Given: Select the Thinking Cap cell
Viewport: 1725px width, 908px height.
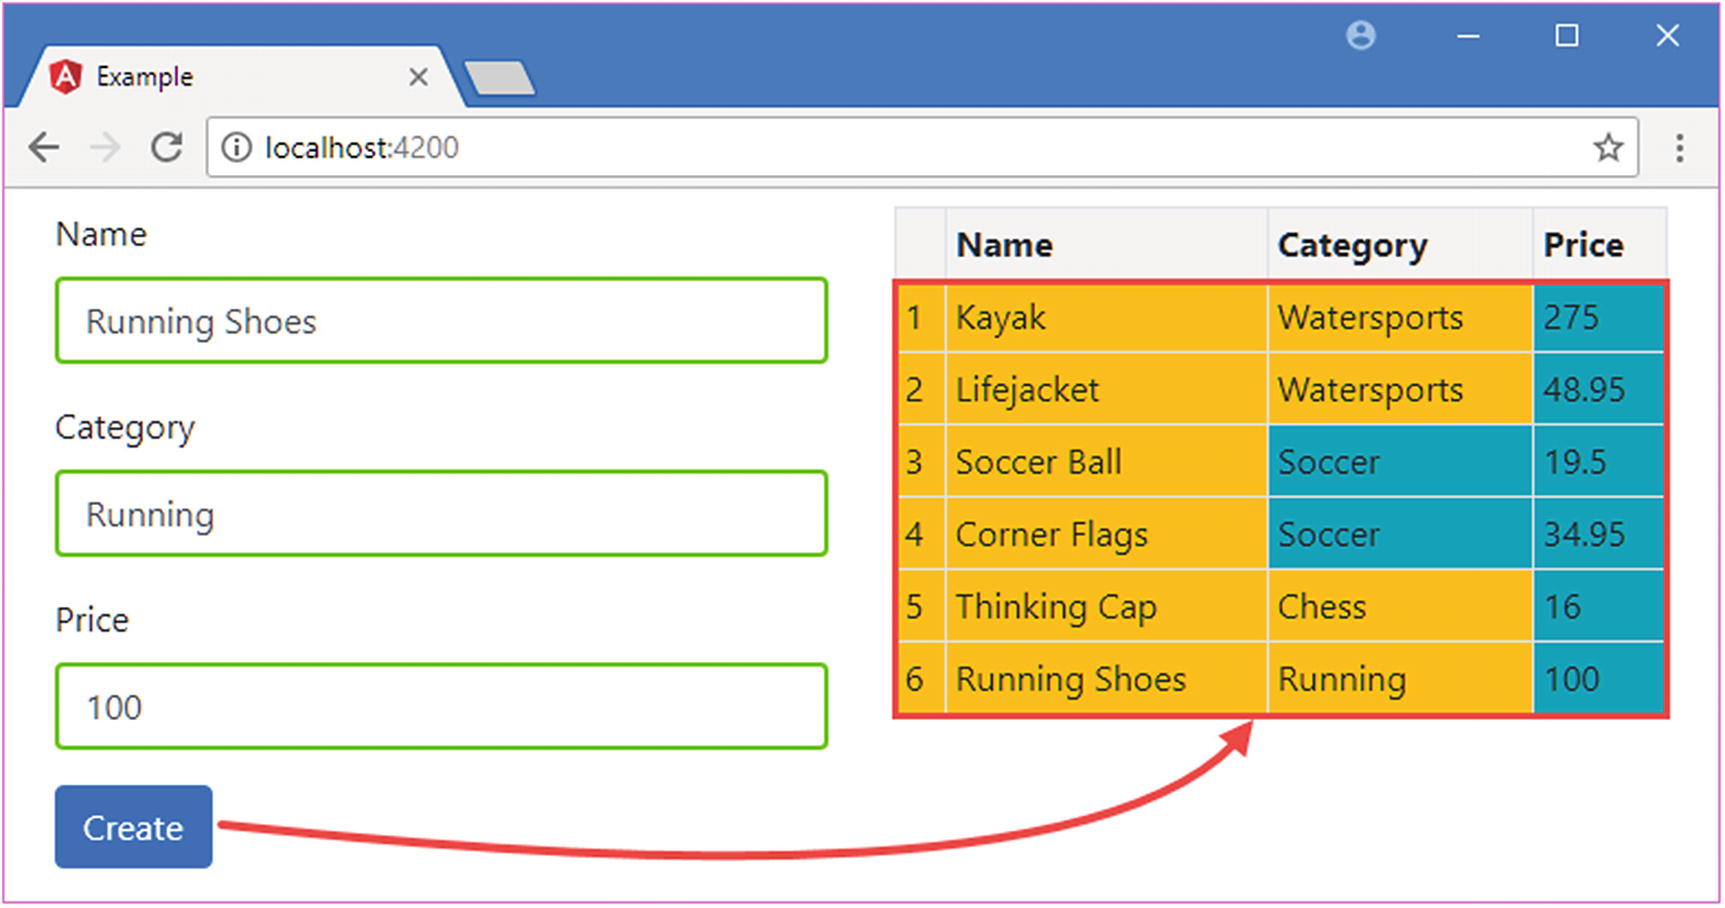Looking at the screenshot, I should (x=1107, y=606).
